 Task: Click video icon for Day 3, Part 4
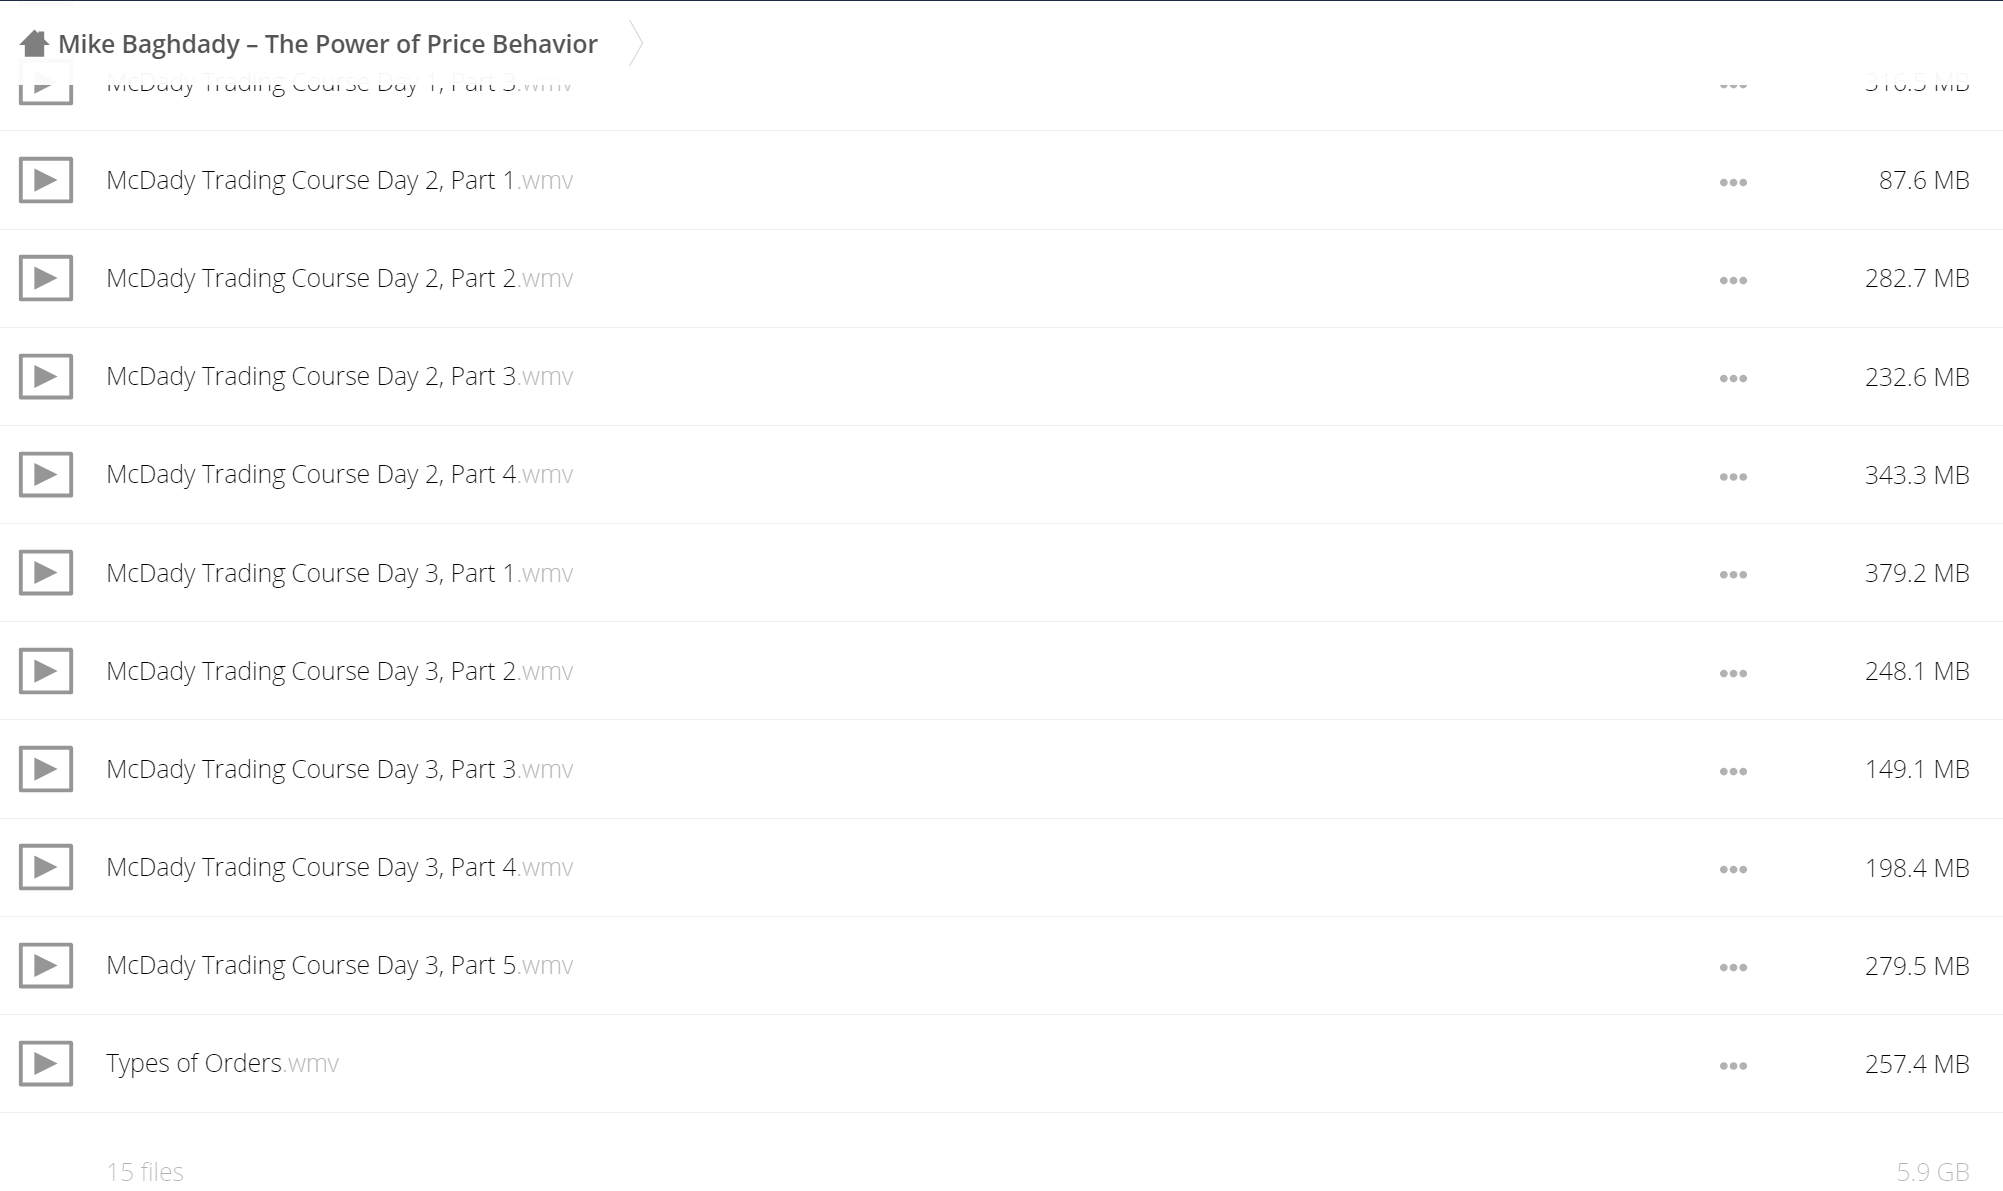pos(46,867)
